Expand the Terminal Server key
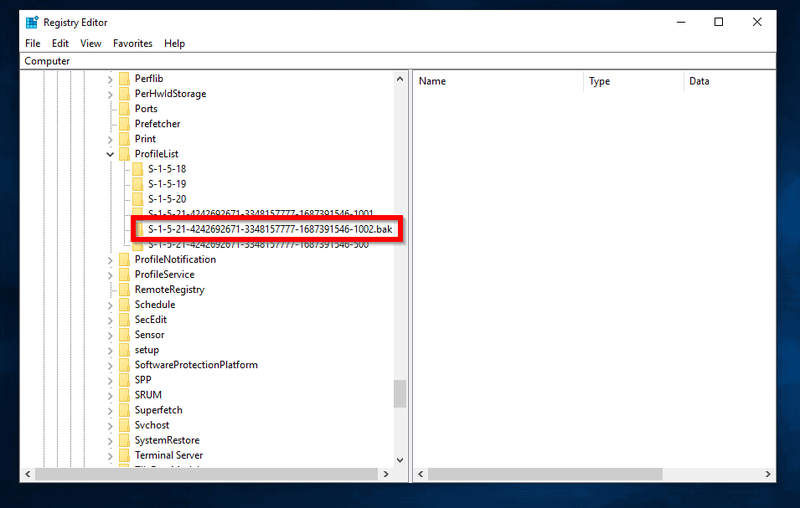 (110, 456)
